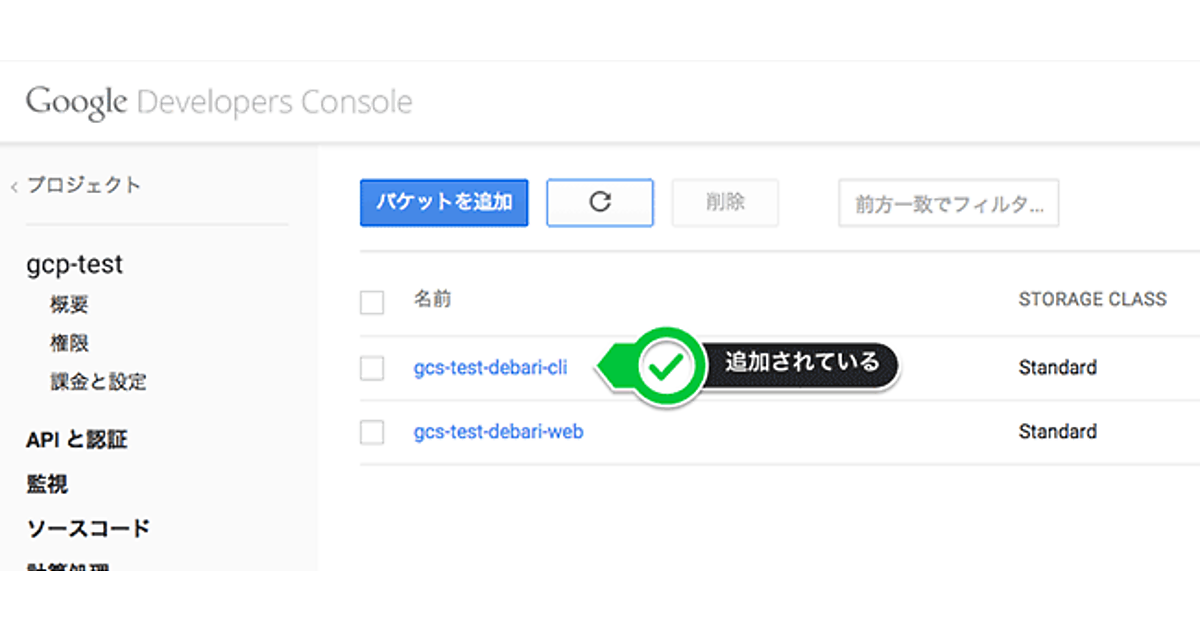Check the gcs-test-debari-web row checkbox

372,432
